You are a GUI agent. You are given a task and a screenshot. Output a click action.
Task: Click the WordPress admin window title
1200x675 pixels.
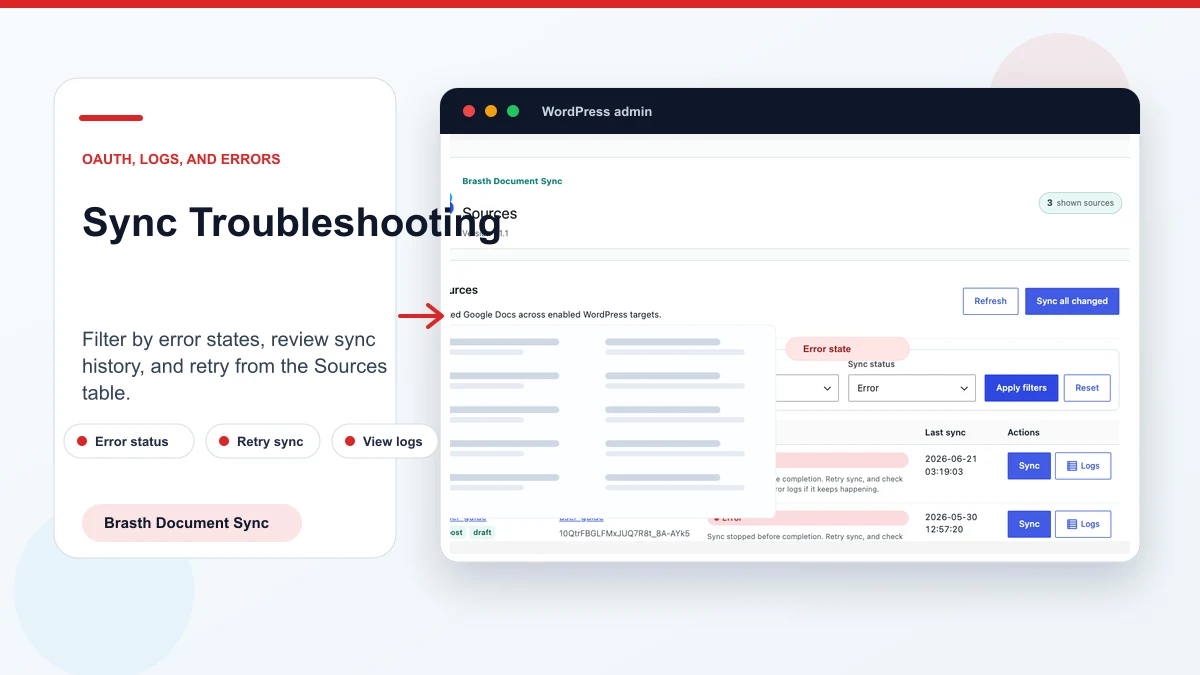pos(597,111)
